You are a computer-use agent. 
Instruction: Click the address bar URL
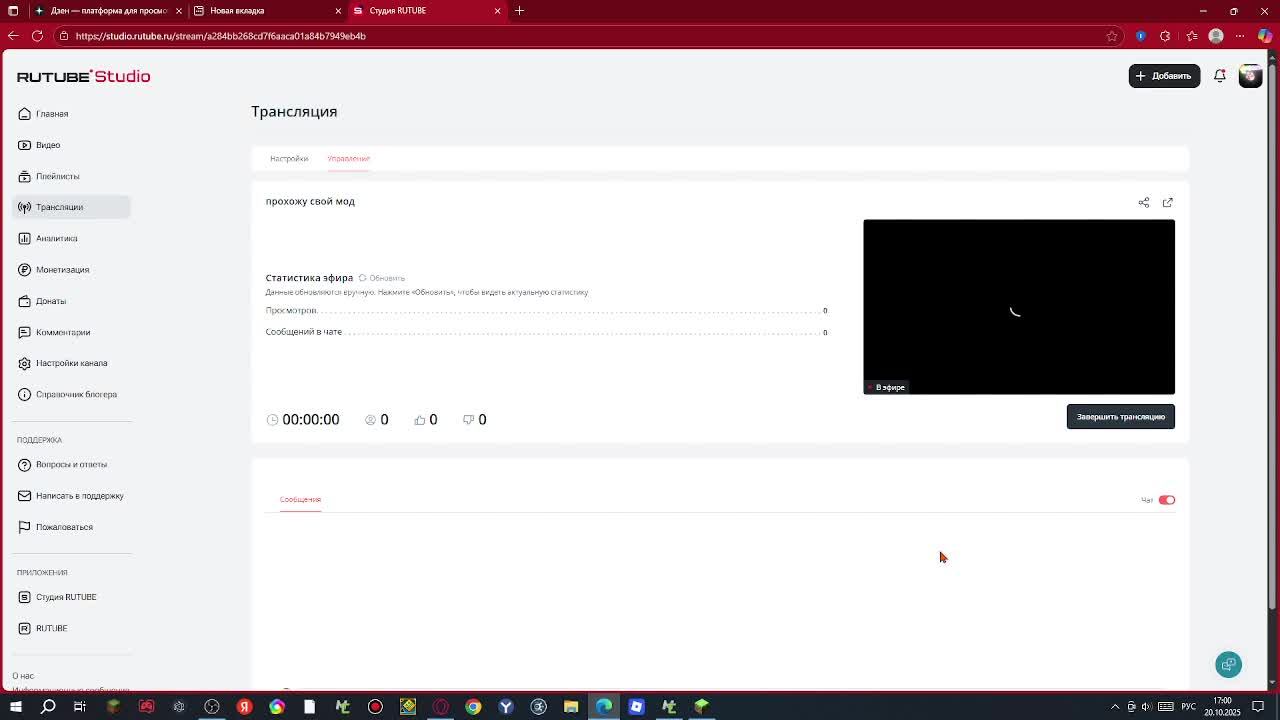(220, 36)
